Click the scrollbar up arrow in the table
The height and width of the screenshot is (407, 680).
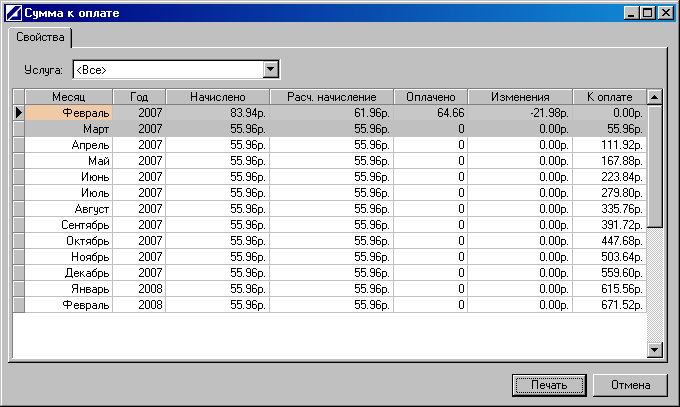pos(655,97)
